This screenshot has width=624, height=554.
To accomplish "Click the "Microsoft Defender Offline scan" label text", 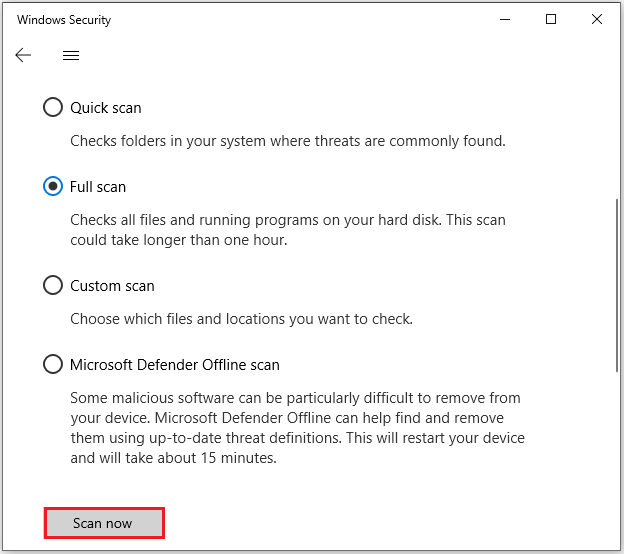I will (175, 365).
